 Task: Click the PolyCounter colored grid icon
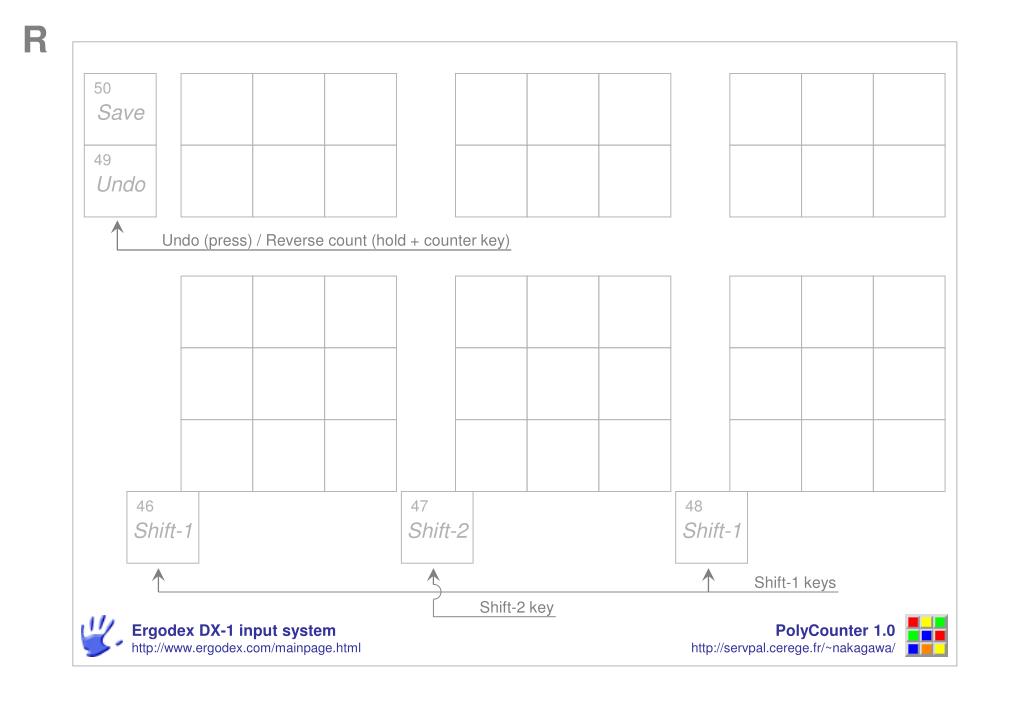(x=926, y=636)
